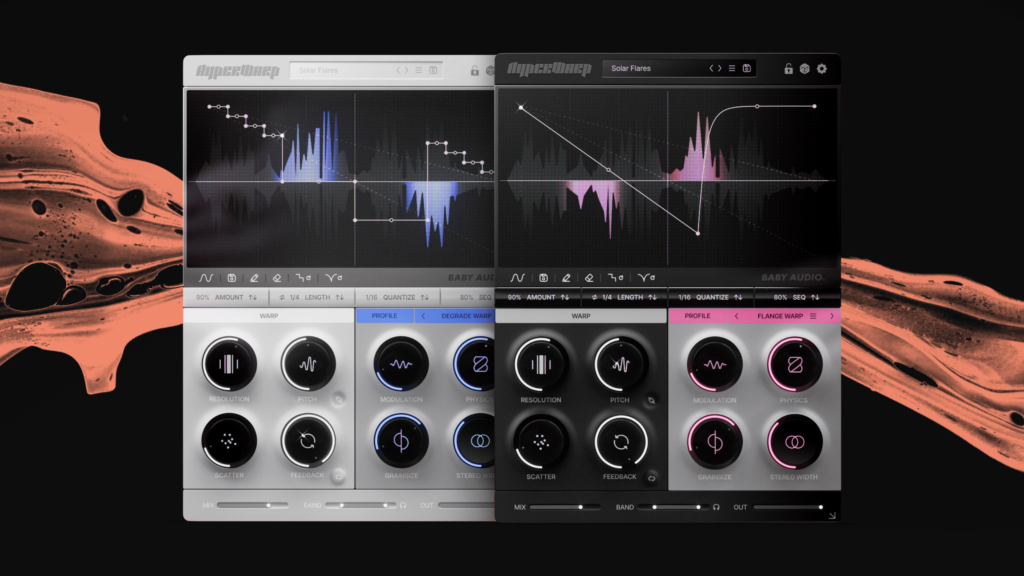Go to next preset in dark window
Image resolution: width=1024 pixels, height=576 pixels.
click(719, 68)
